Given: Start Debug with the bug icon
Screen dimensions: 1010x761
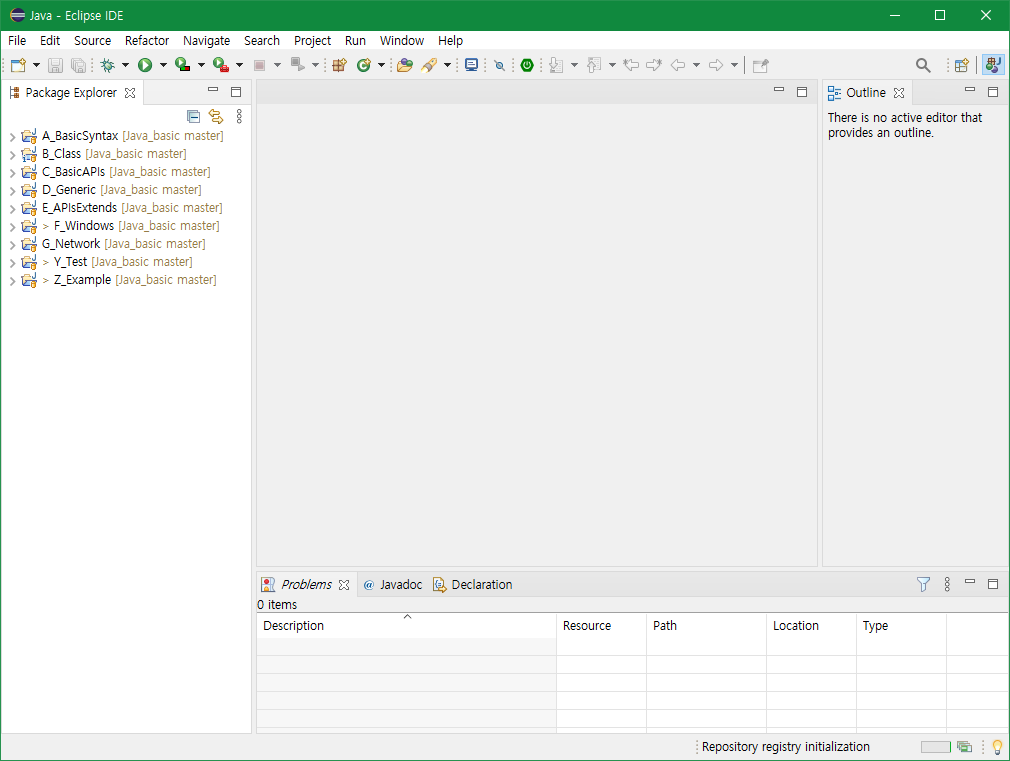Looking at the screenshot, I should tap(108, 65).
